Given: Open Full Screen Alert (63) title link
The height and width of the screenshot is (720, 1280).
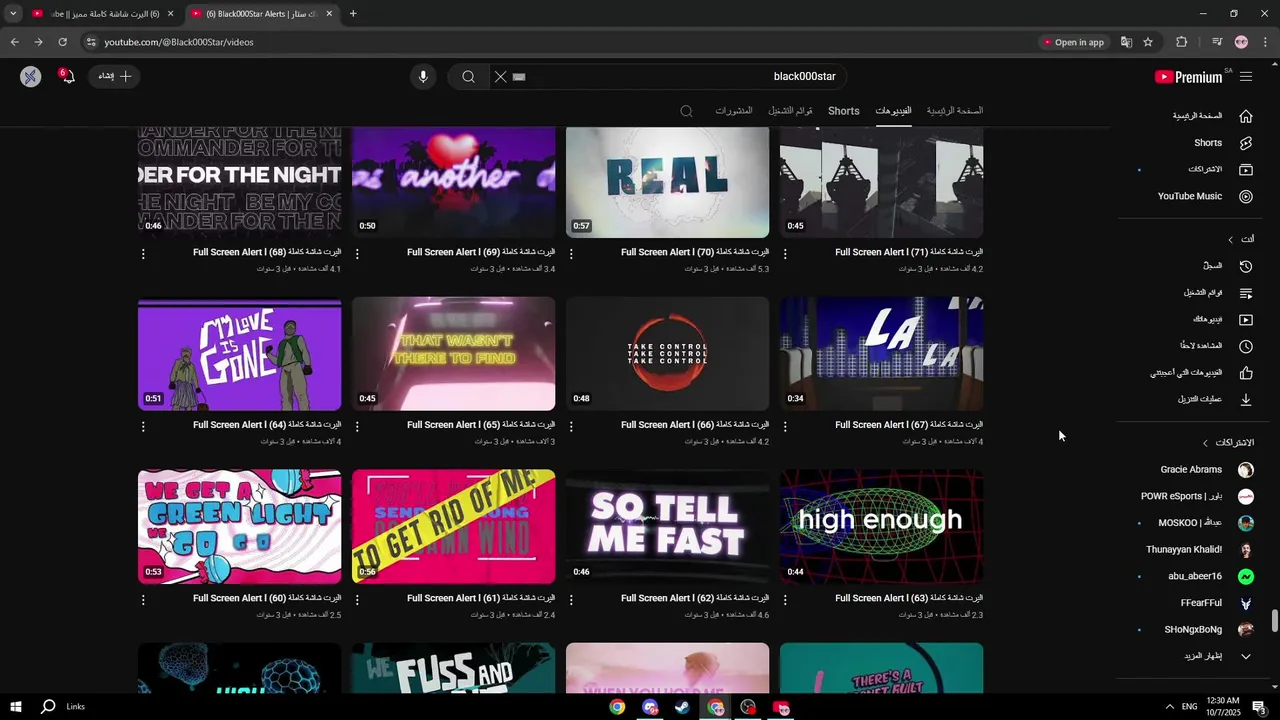Looking at the screenshot, I should 909,598.
